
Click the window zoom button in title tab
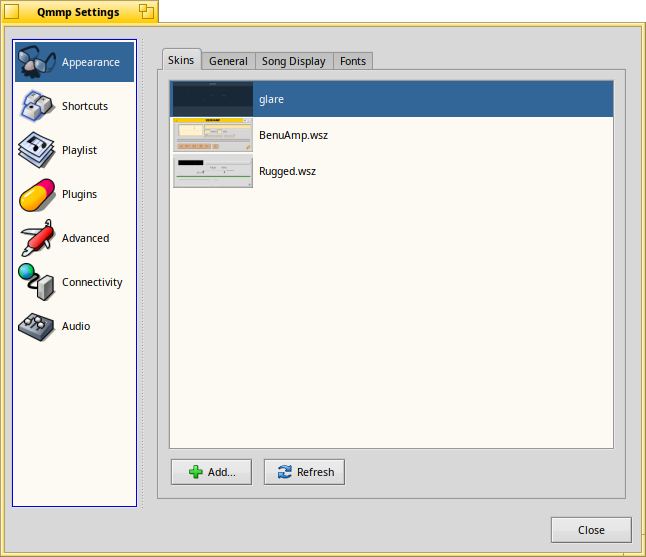coord(146,12)
